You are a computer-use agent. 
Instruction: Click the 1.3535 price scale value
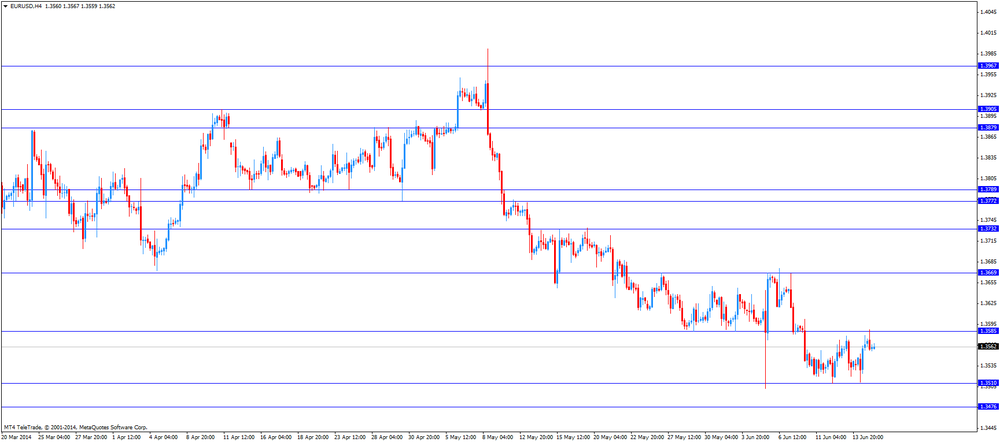tap(989, 366)
